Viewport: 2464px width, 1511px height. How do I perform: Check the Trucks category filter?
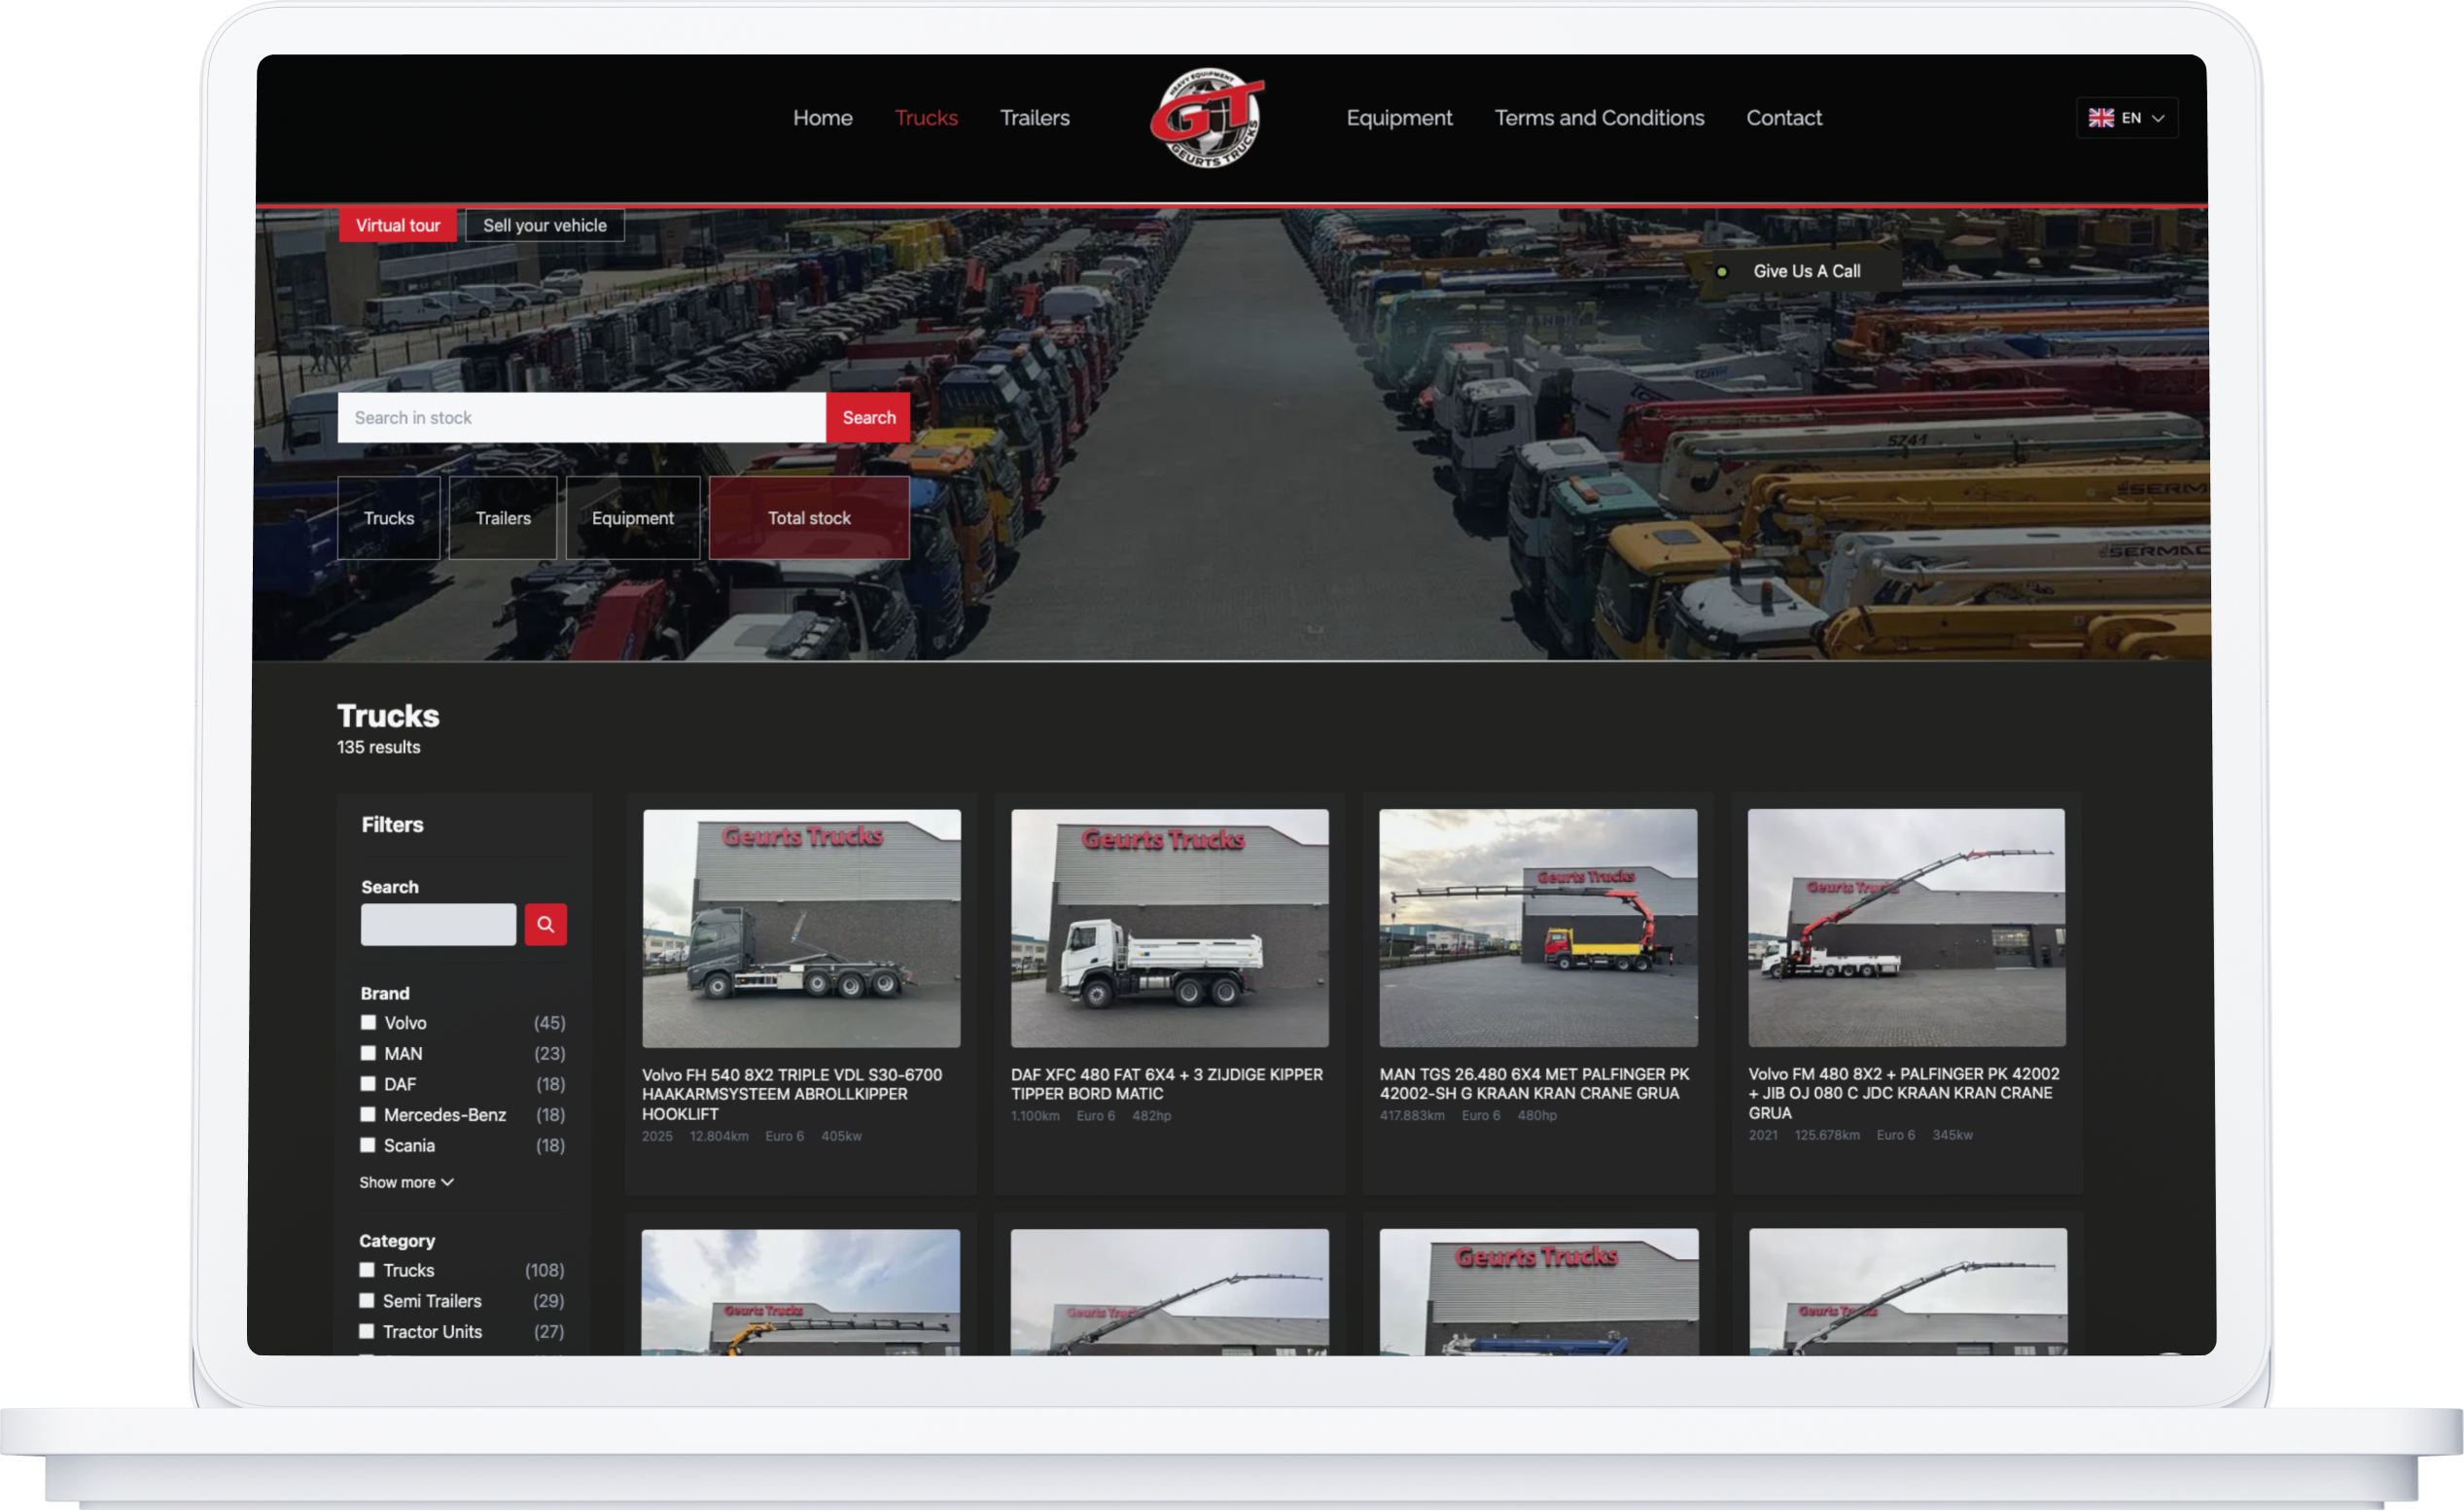367,1271
